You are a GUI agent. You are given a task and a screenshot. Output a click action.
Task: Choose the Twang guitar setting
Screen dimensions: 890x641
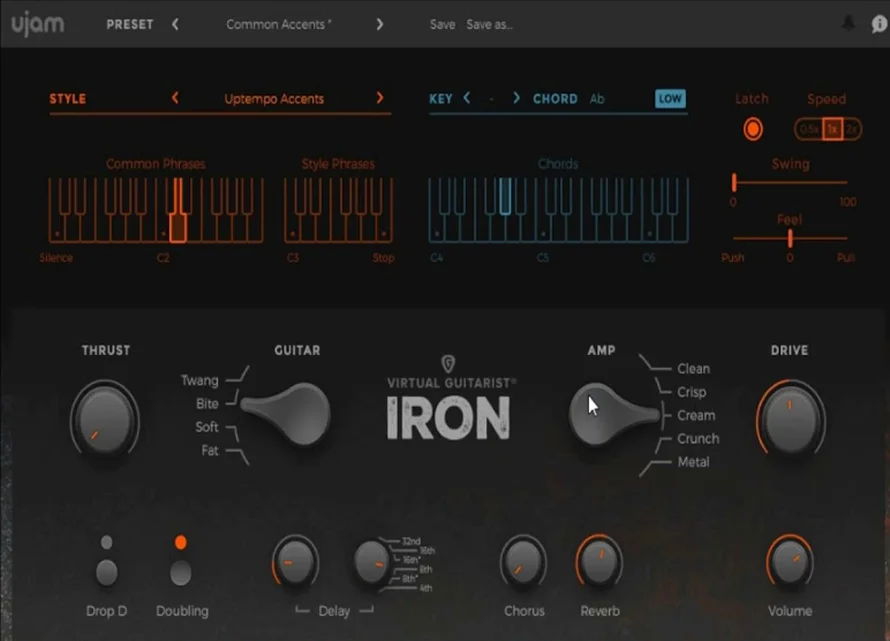click(200, 380)
